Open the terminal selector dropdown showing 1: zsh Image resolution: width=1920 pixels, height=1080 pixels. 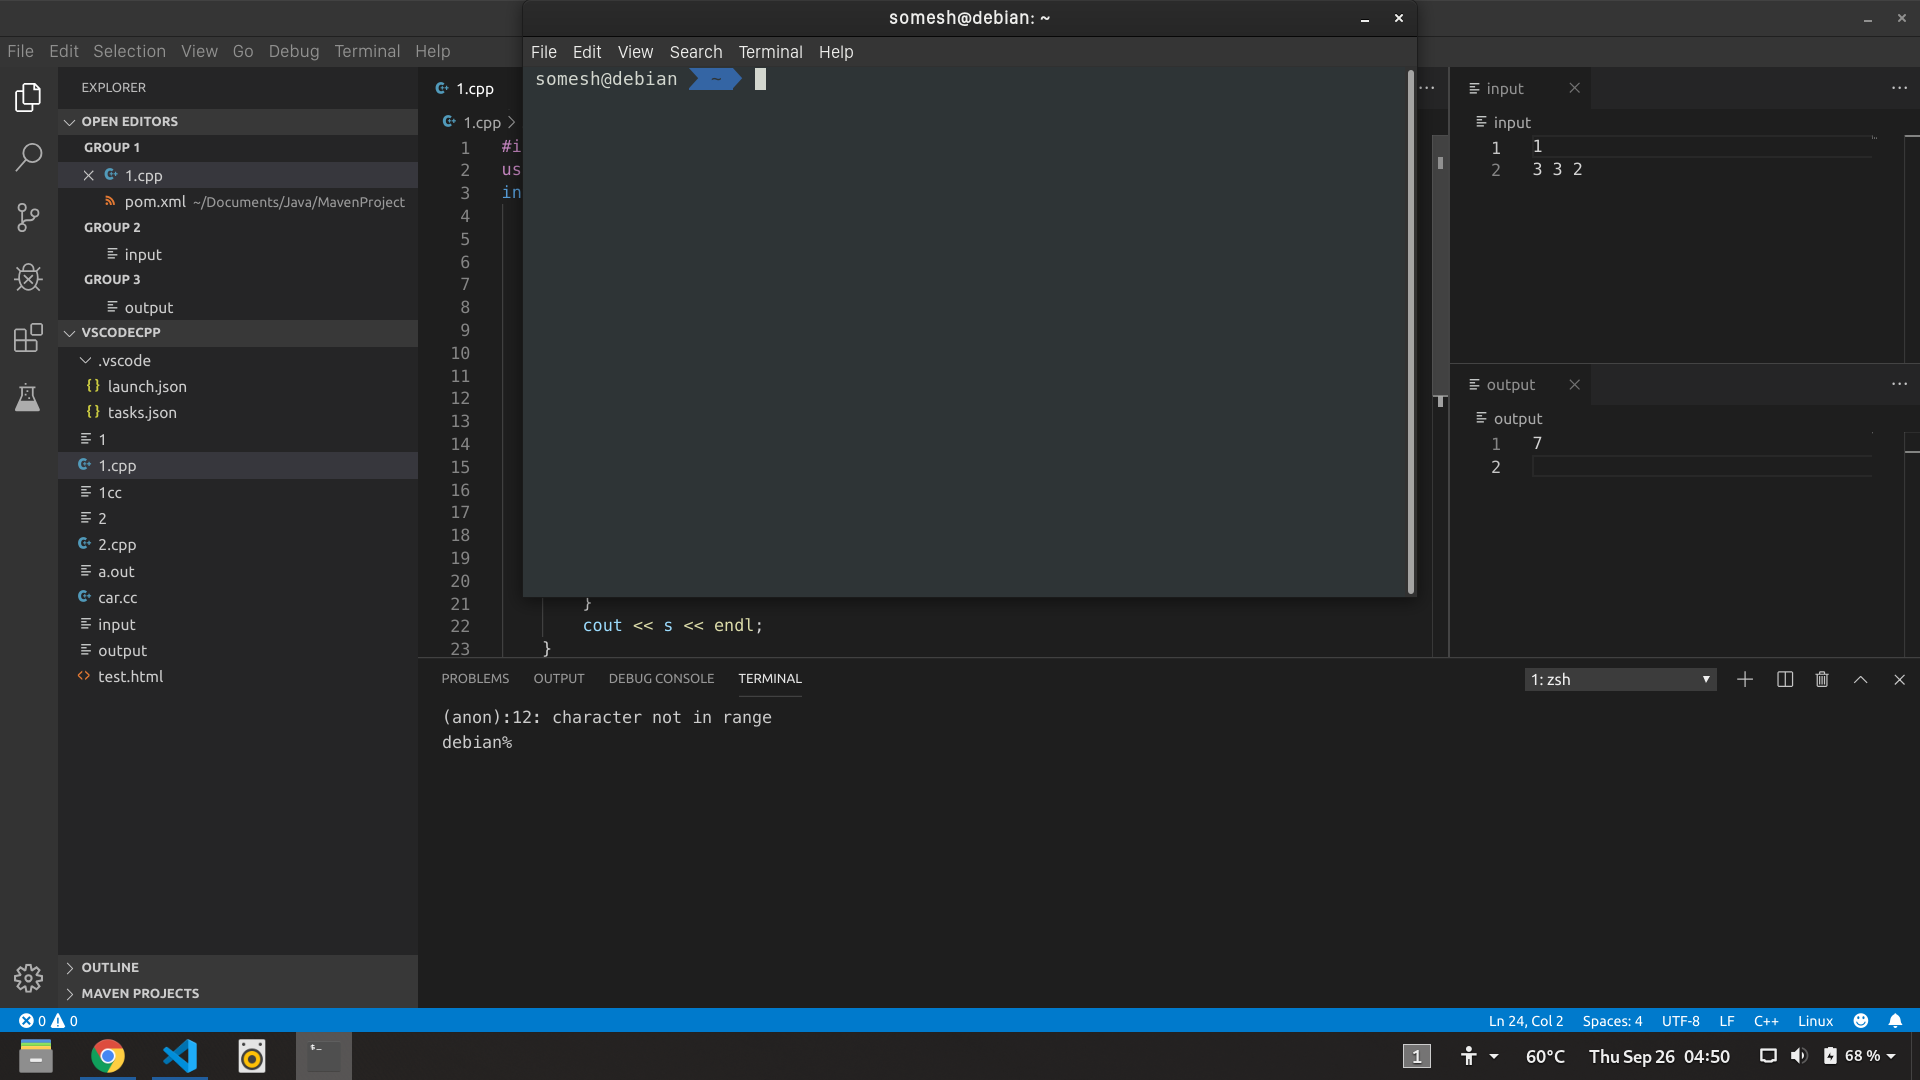click(x=1620, y=679)
